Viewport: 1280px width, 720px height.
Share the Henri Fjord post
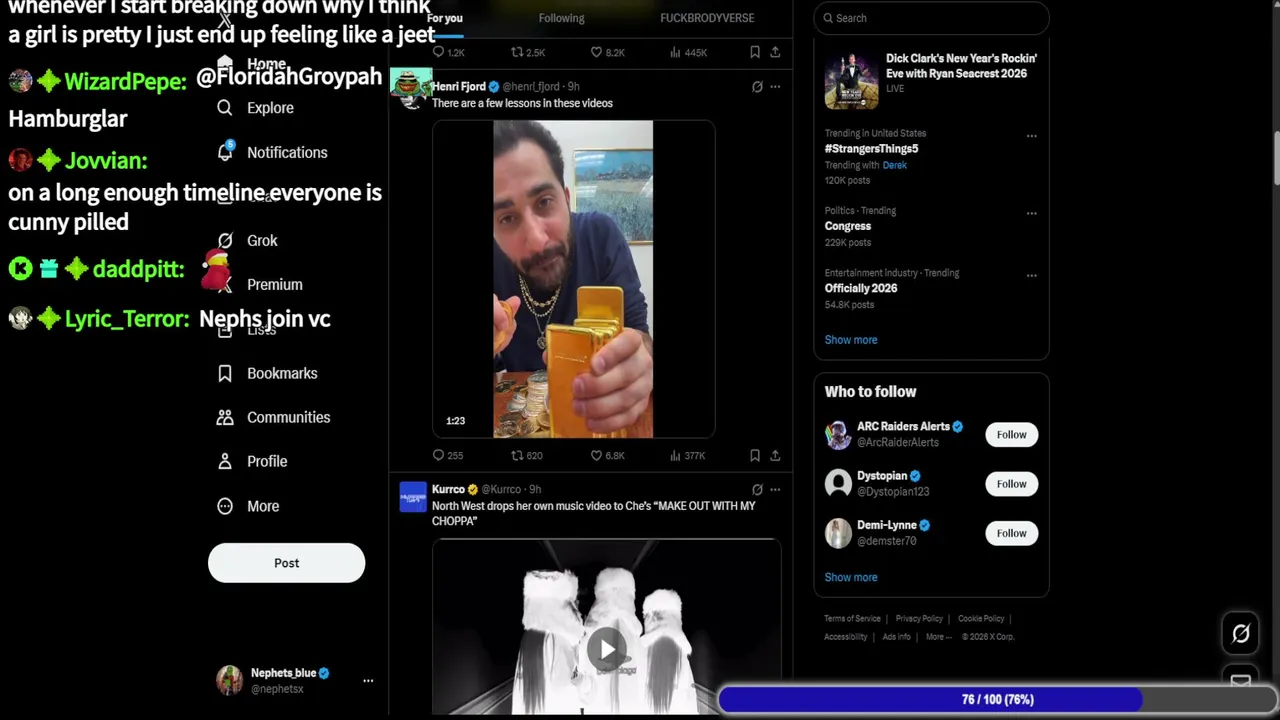click(x=775, y=455)
